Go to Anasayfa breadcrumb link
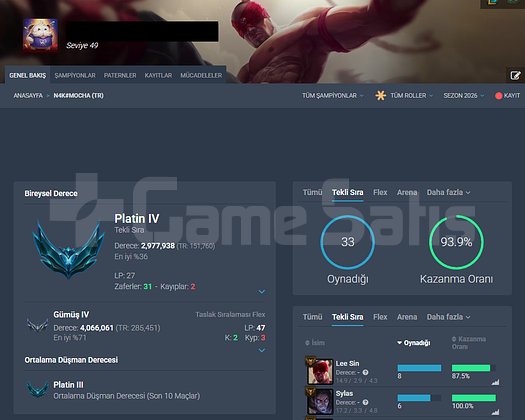Screen dimensions: 525x420 coord(28,95)
